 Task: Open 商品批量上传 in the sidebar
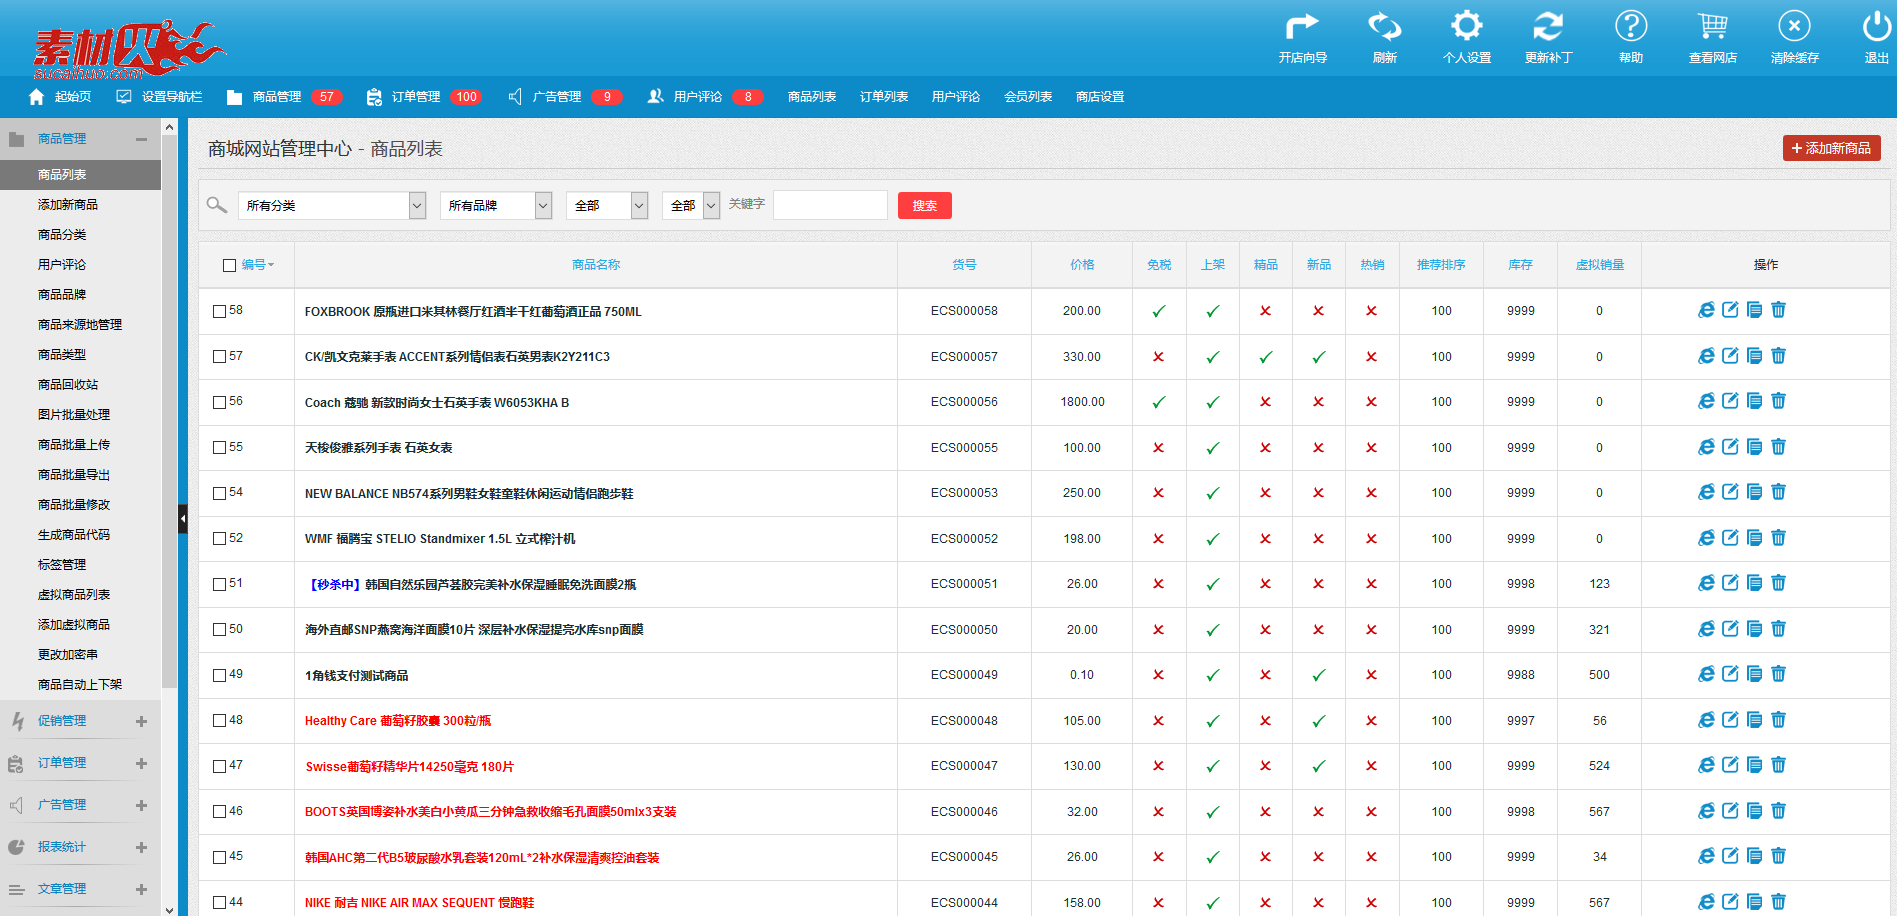pyautogui.click(x=74, y=445)
